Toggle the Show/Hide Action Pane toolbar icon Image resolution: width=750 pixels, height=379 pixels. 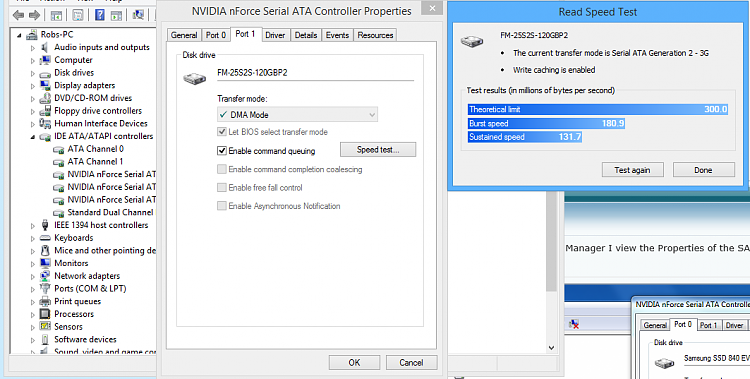(116, 15)
